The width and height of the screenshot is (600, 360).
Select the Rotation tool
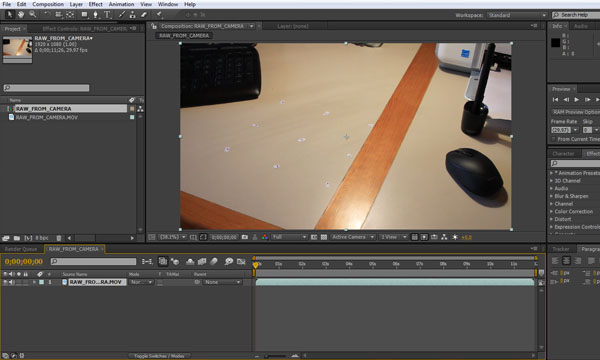click(x=47, y=15)
